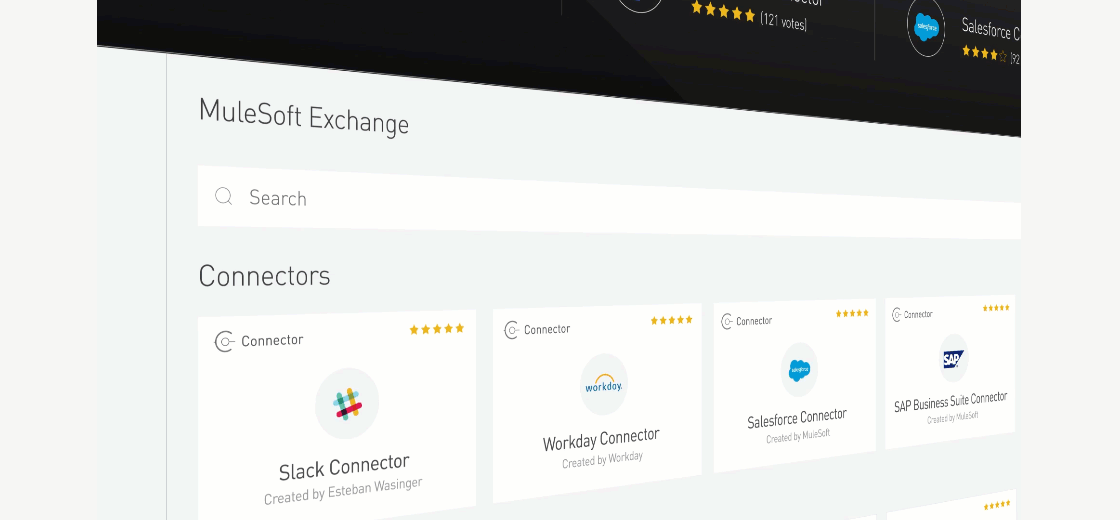The height and width of the screenshot is (520, 1120).
Task: Click the Salesforce cloud logo in Connectors
Action: 799,370
